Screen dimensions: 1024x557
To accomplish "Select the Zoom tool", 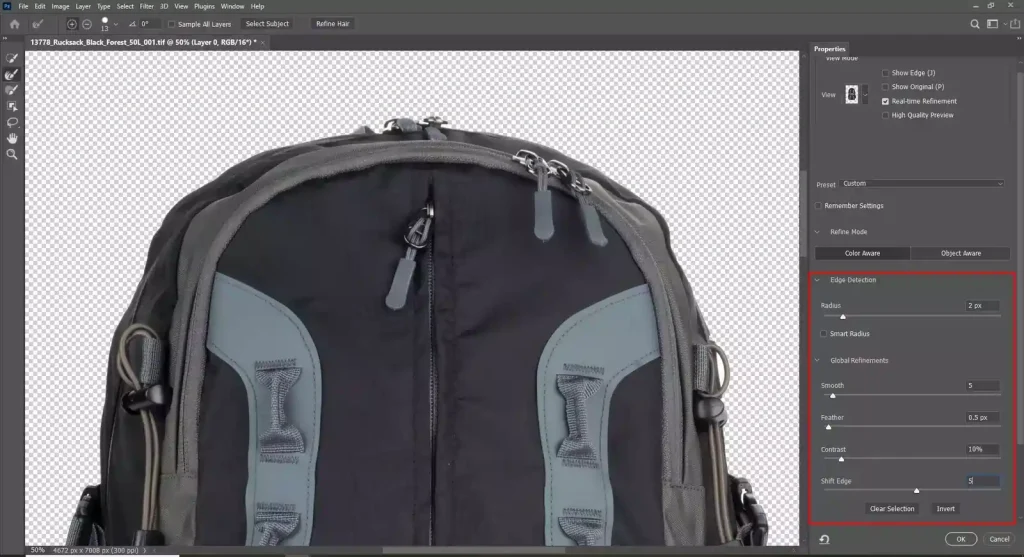I will [11, 155].
